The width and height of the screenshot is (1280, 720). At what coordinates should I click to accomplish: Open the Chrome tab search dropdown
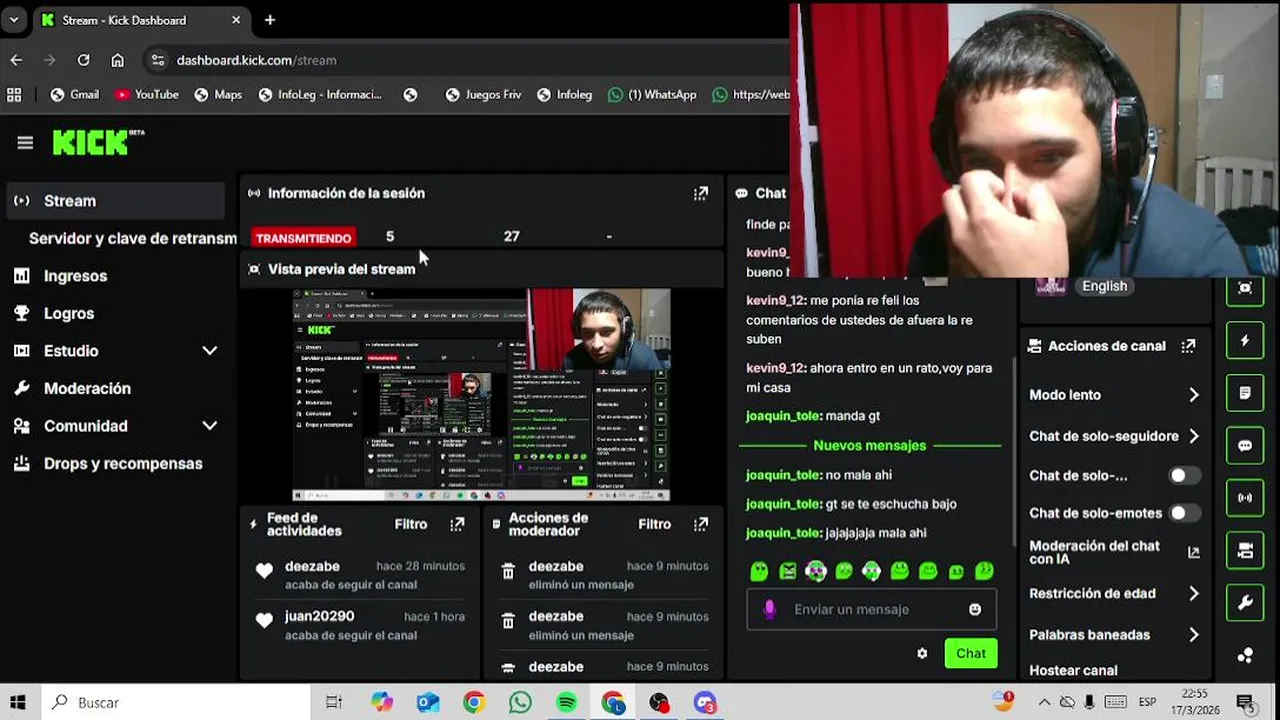[14, 20]
